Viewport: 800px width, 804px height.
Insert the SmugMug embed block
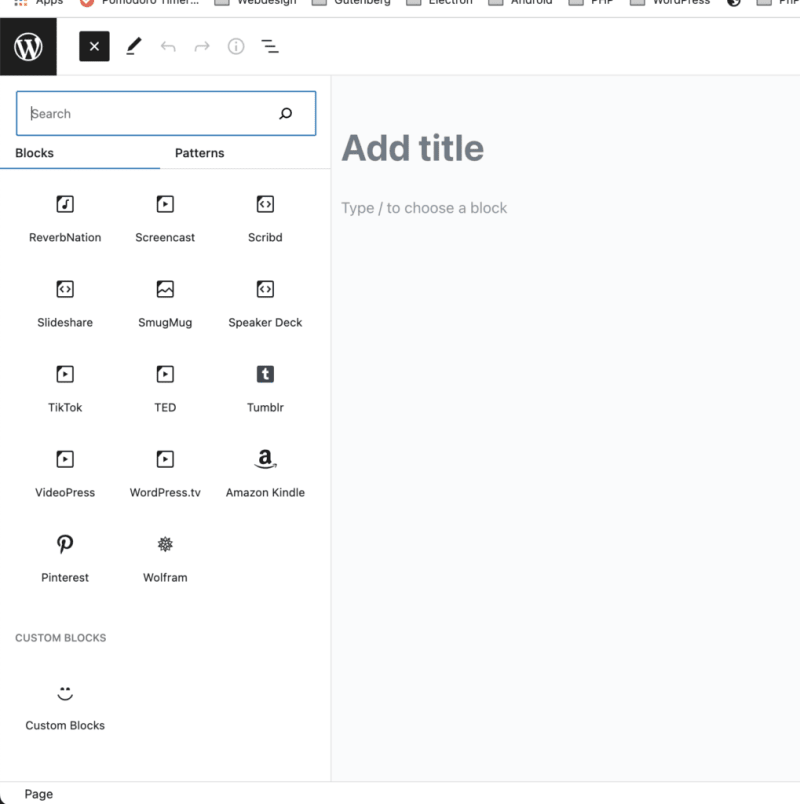pos(165,304)
